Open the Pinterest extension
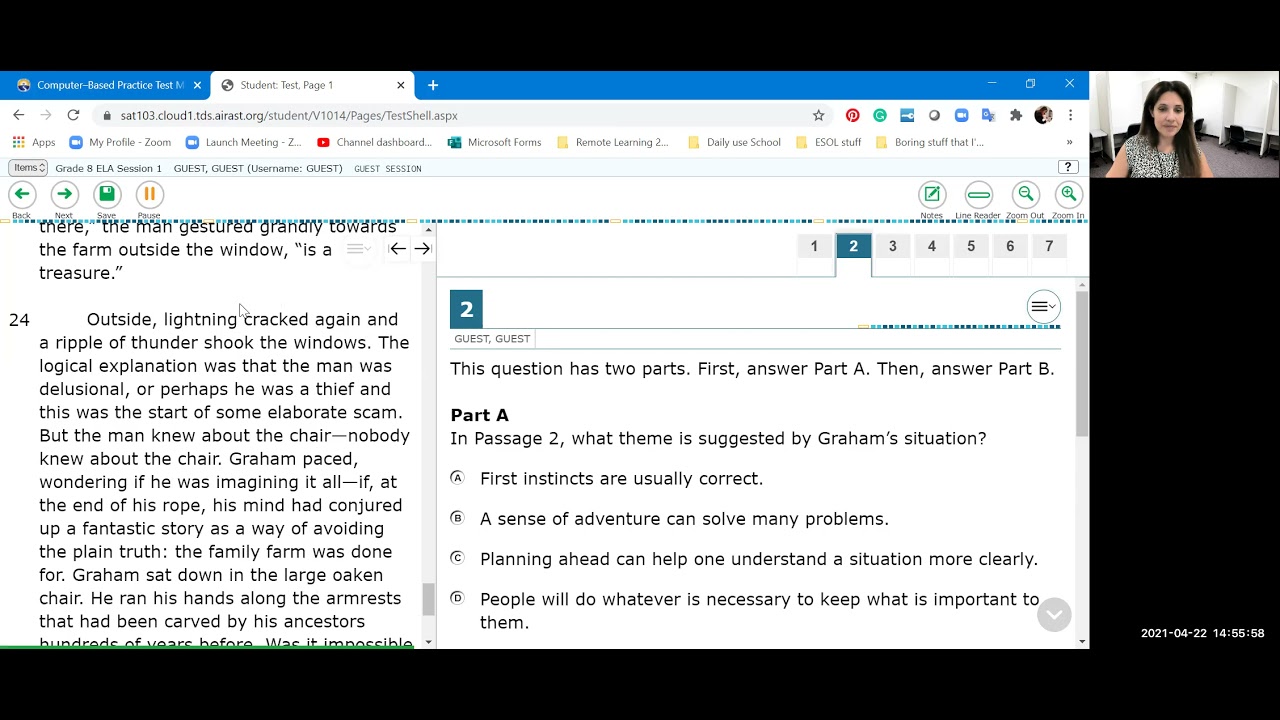 [852, 115]
